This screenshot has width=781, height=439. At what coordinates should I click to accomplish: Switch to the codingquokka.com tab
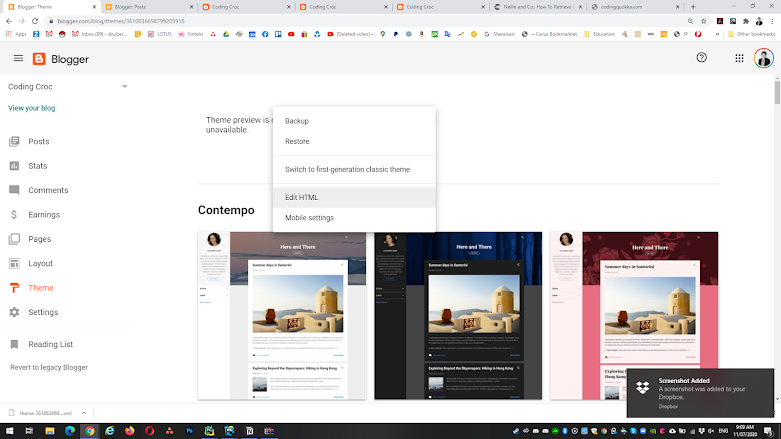635,7
